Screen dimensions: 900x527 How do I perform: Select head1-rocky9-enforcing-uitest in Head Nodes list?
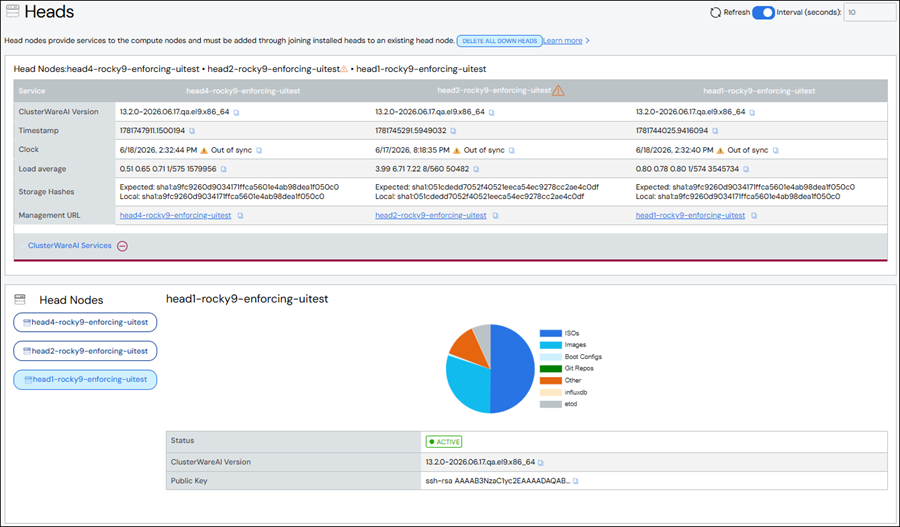[85, 379]
